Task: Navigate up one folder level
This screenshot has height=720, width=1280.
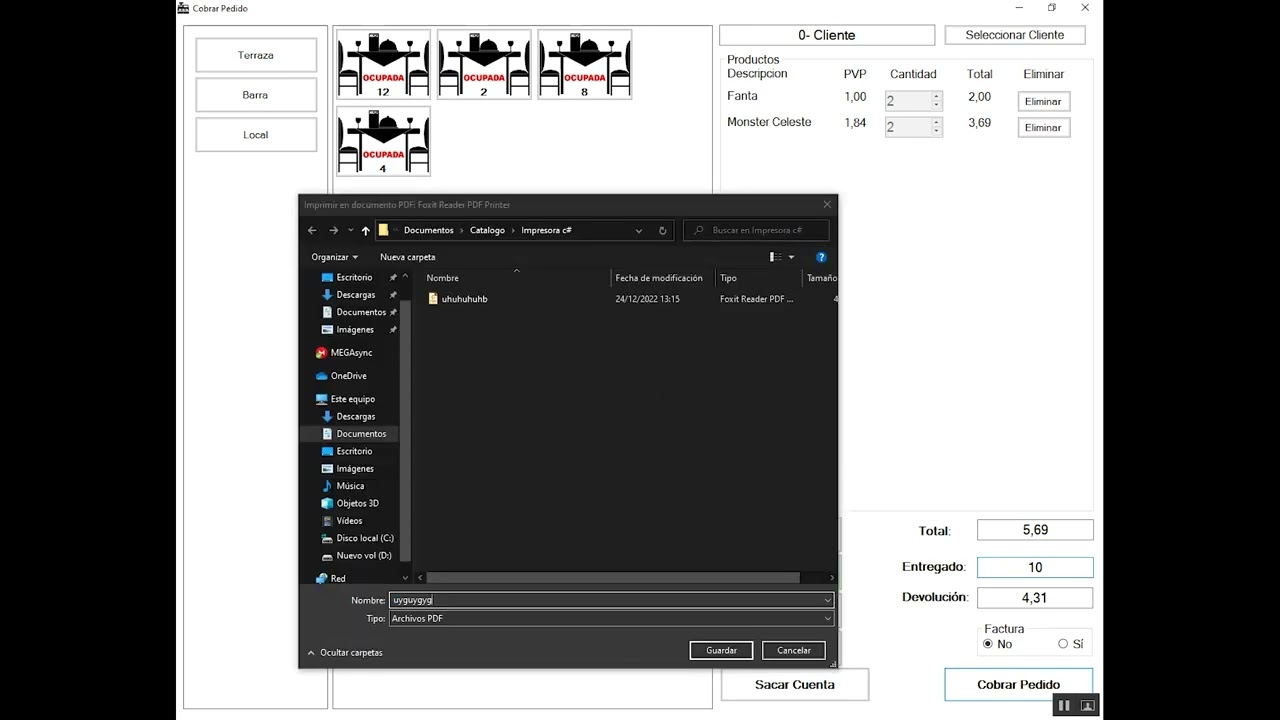Action: coord(366,230)
